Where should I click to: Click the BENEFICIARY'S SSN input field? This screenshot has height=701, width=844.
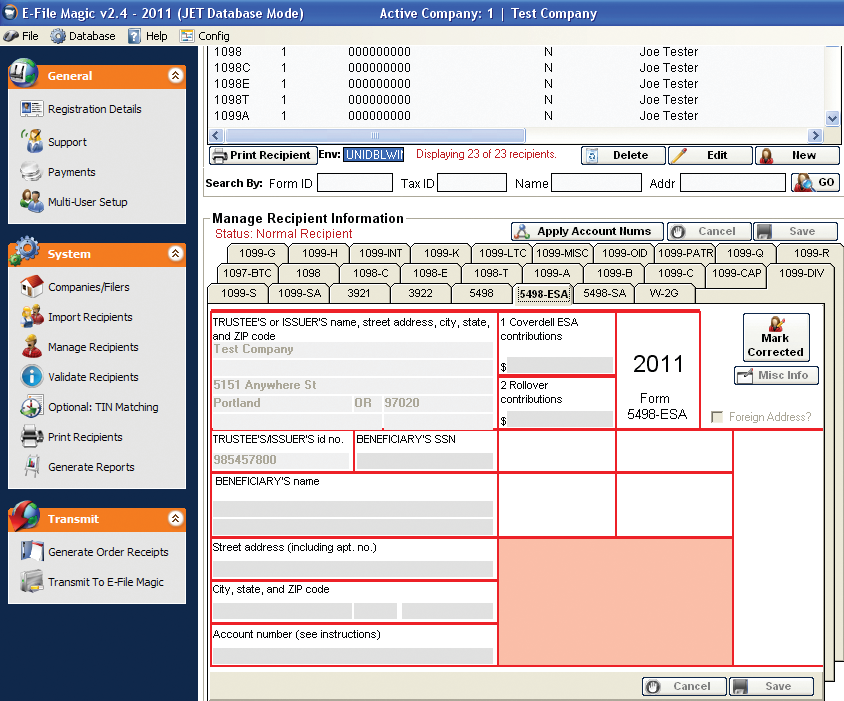tap(425, 461)
